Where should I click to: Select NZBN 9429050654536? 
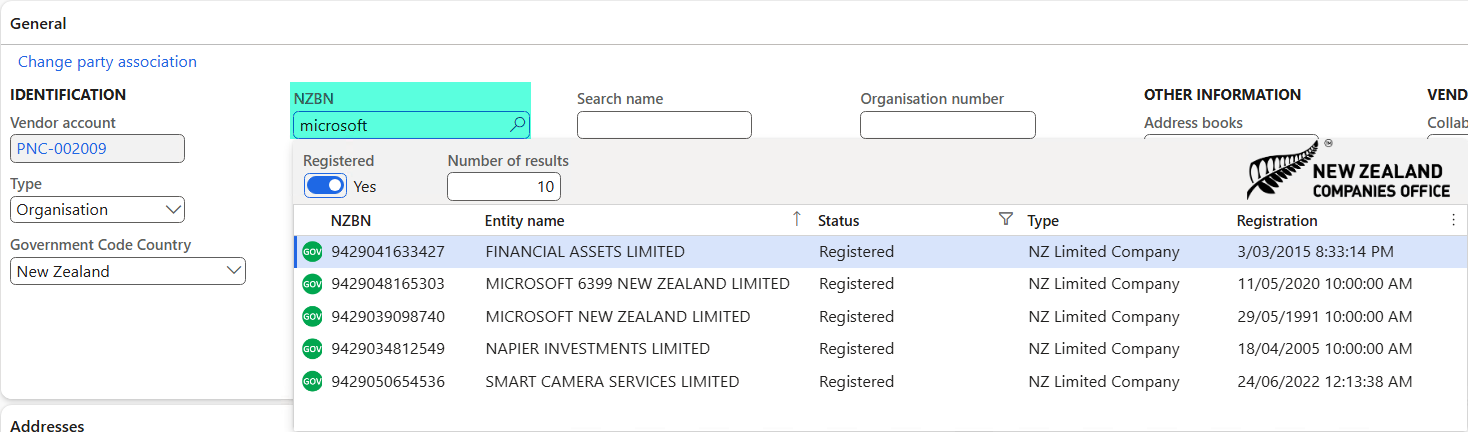click(388, 382)
